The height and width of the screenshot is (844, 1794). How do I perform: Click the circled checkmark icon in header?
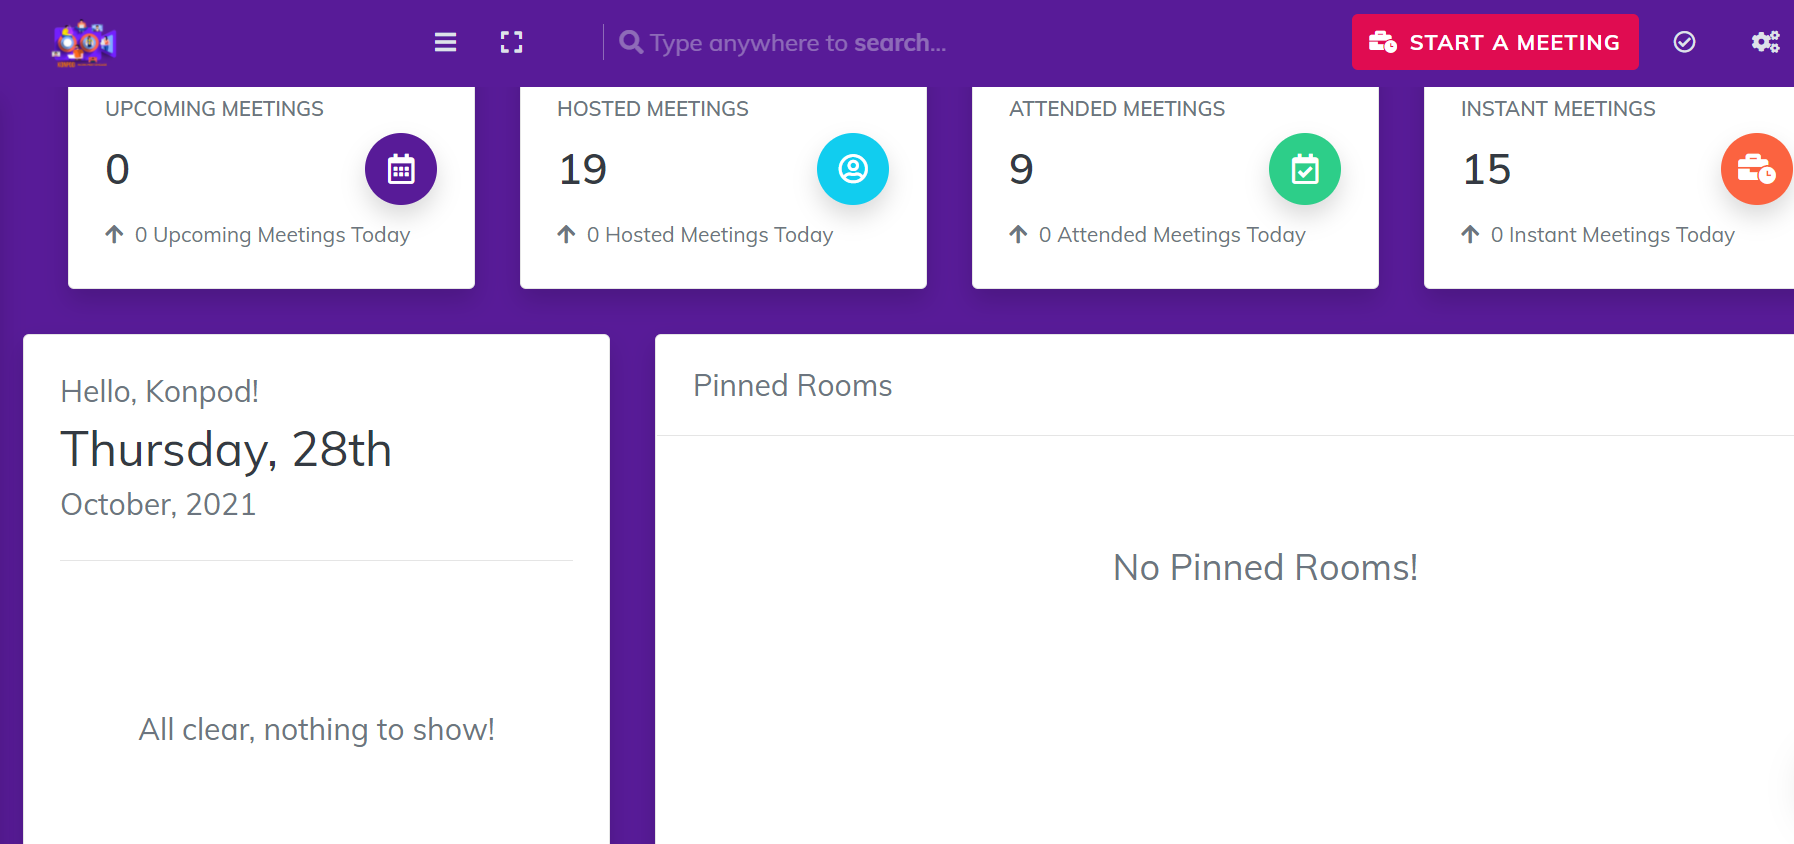(x=1684, y=42)
